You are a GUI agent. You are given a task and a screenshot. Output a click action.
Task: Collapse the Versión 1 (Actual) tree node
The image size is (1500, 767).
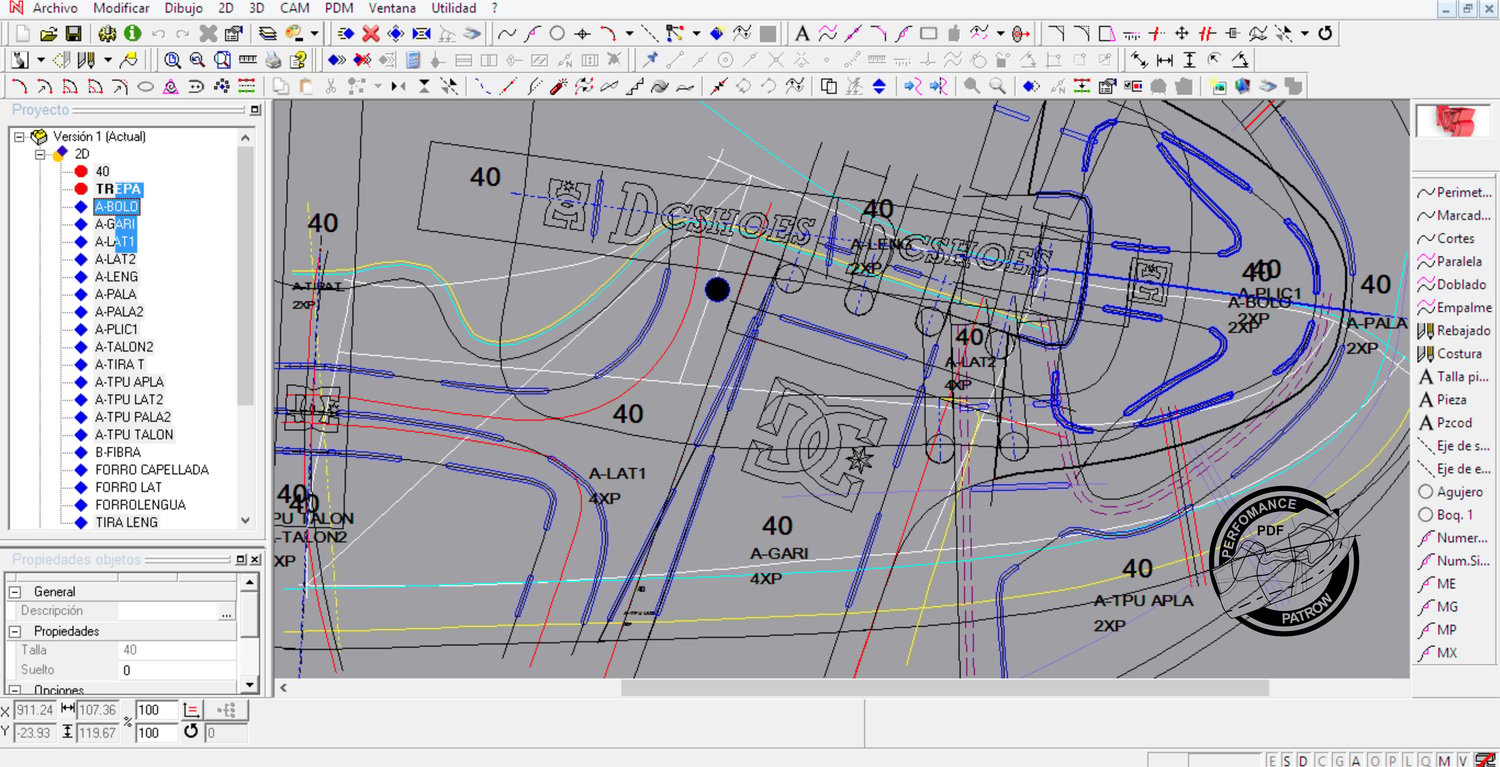(20, 137)
